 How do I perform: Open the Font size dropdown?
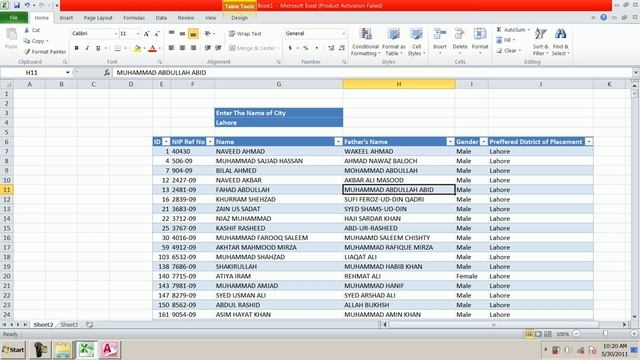138,33
